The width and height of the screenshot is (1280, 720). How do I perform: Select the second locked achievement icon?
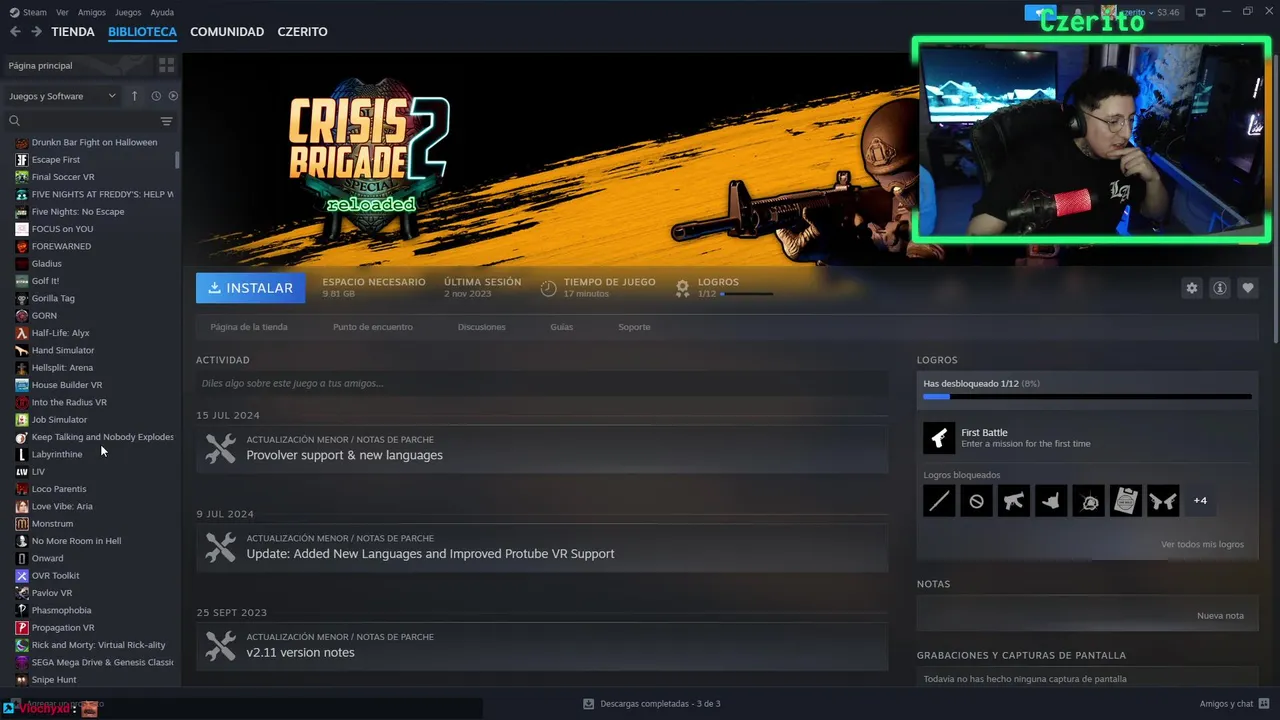[x=977, y=501]
